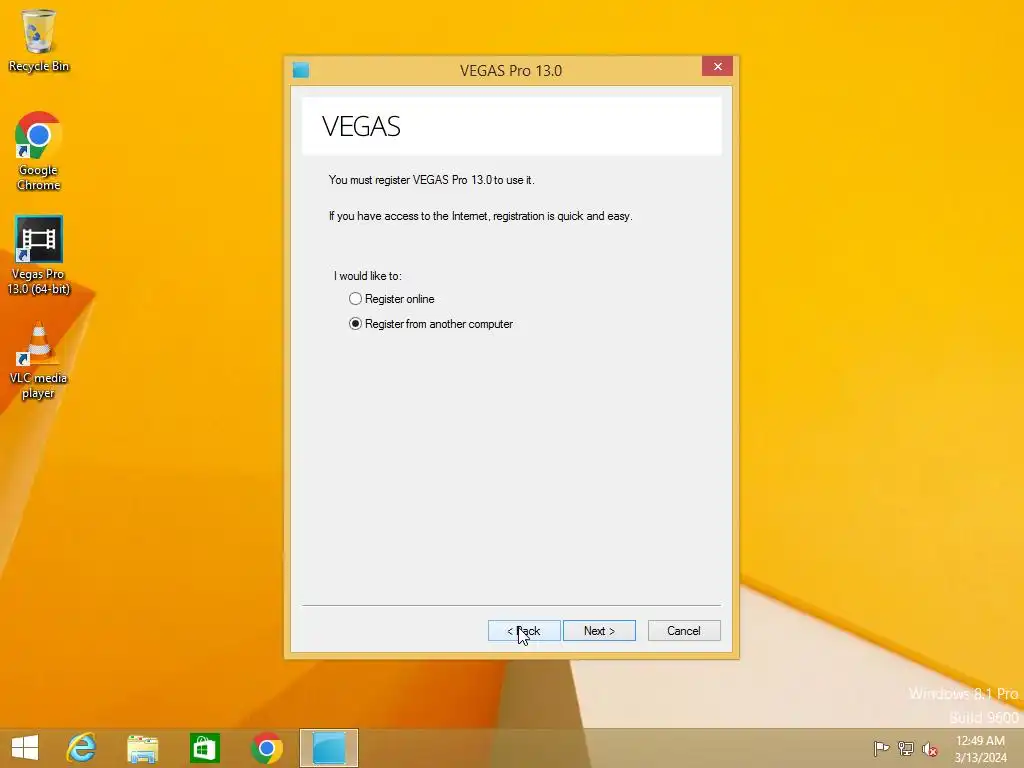Viewport: 1024px width, 768px height.
Task: Close the VEGAS Pro 13.0 window
Action: [717, 67]
